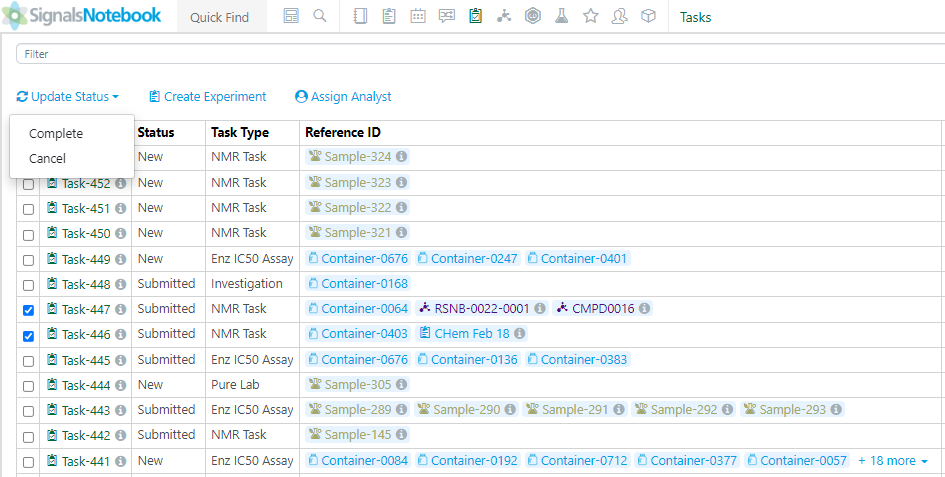Click the magnifier search icon
Screen dimensions: 945x477
320,16
